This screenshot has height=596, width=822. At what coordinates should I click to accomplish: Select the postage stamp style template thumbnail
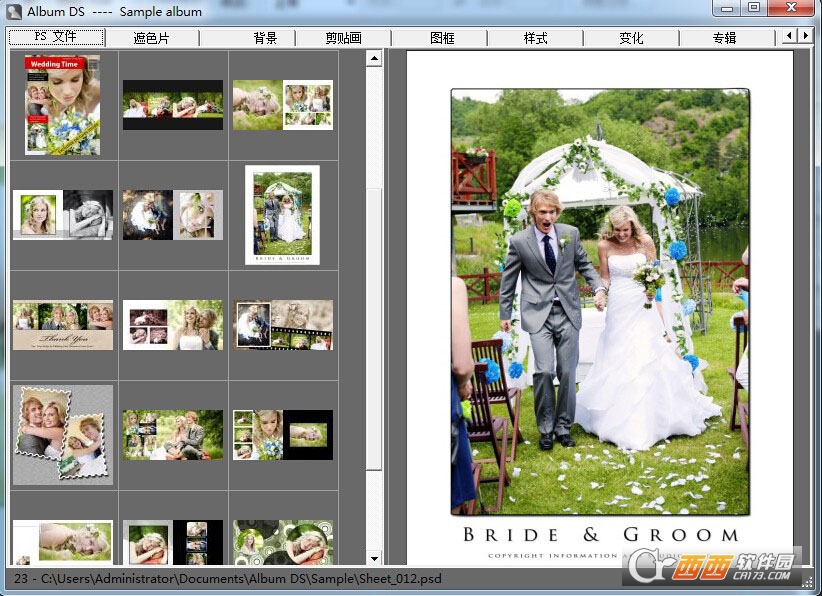click(x=62, y=435)
